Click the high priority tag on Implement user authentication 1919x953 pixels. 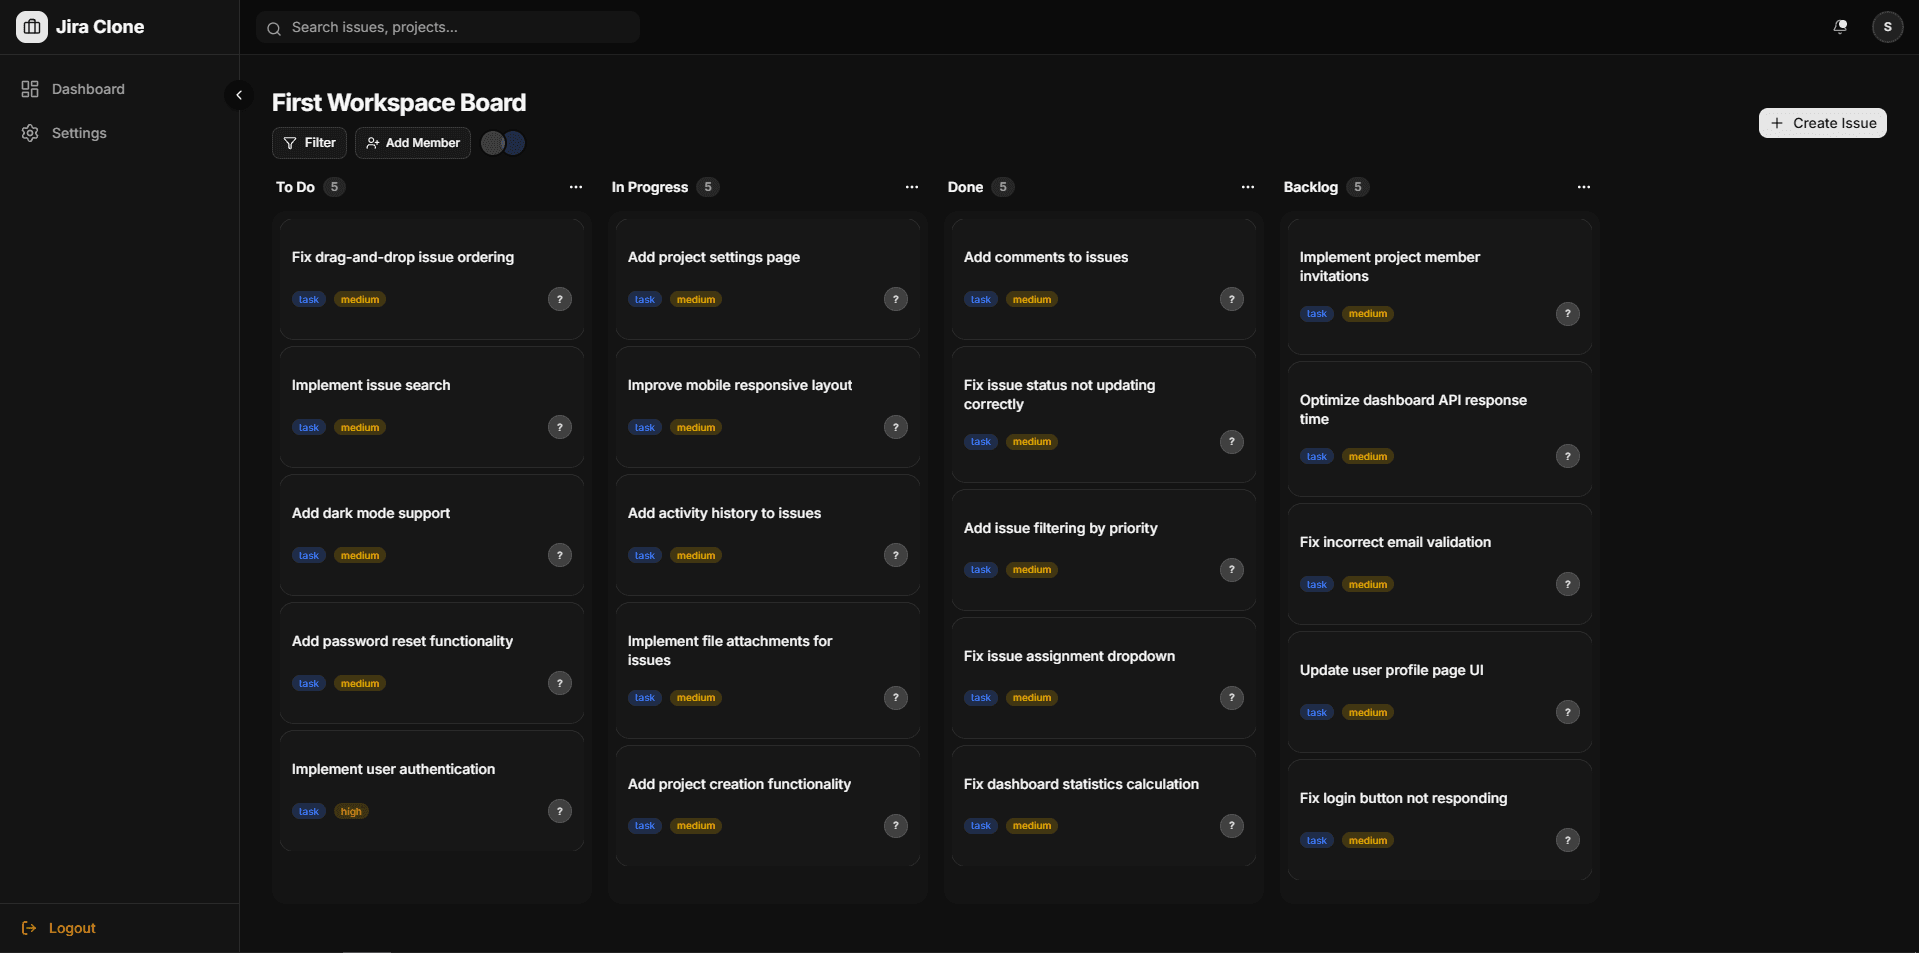coord(351,811)
